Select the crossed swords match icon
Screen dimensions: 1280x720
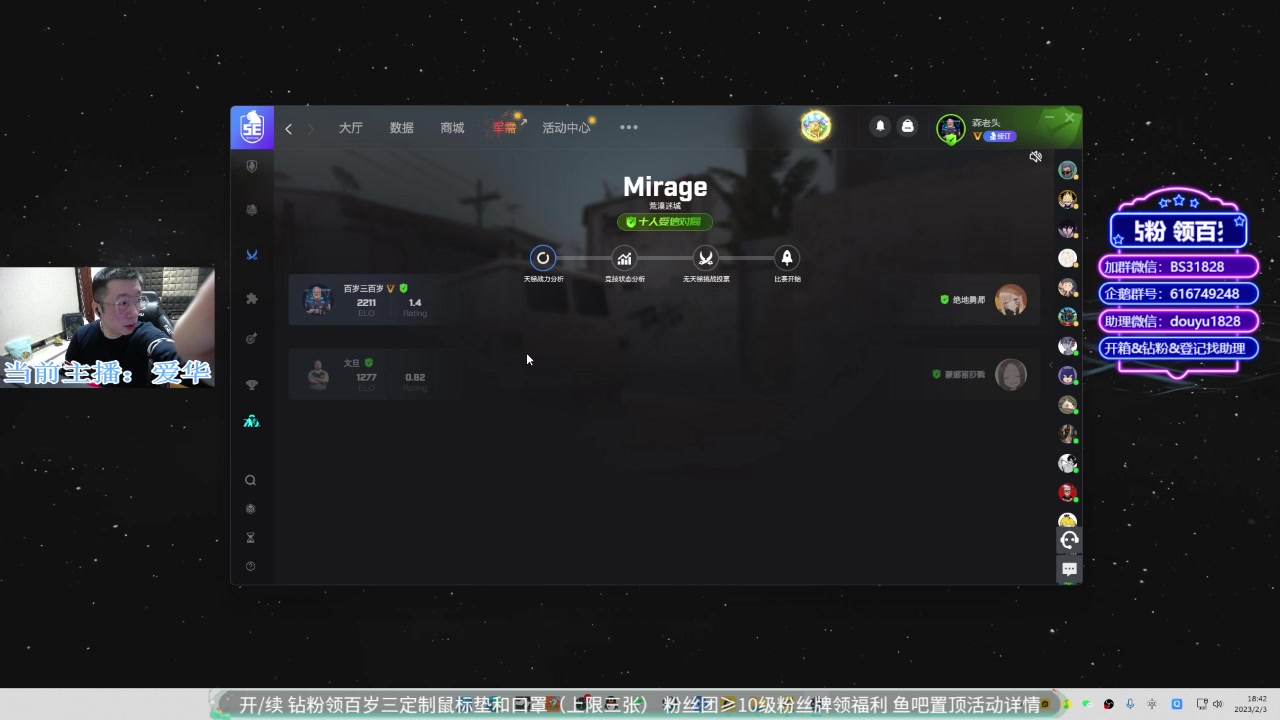[252, 255]
